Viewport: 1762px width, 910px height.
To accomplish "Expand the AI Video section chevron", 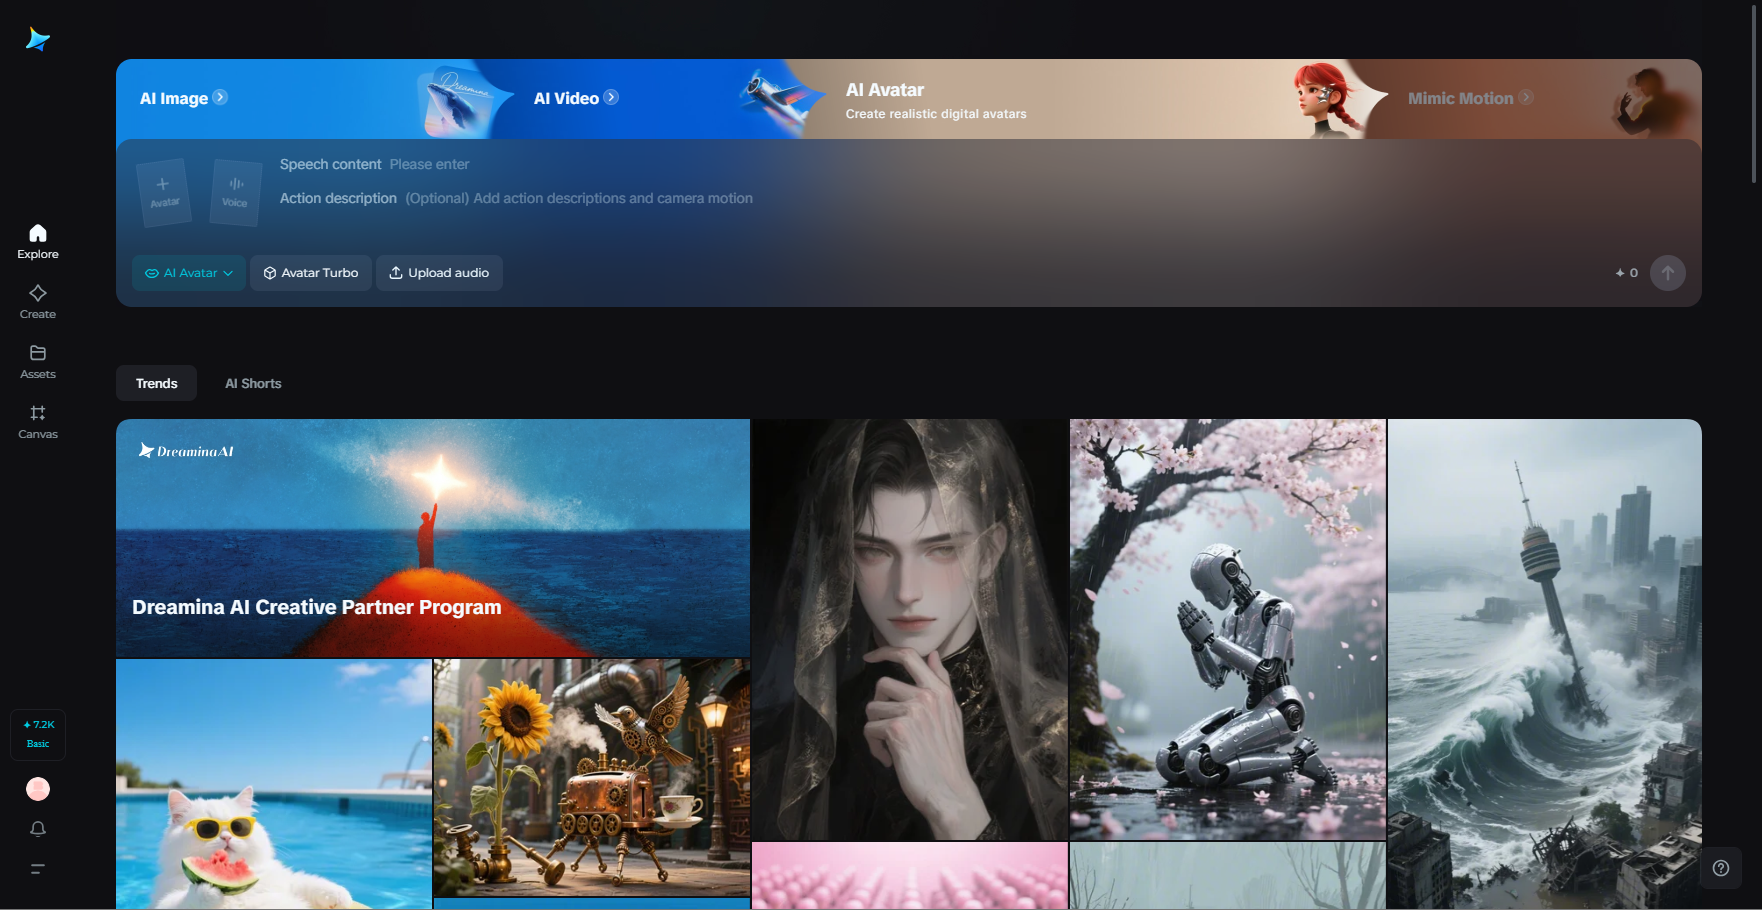I will (611, 97).
